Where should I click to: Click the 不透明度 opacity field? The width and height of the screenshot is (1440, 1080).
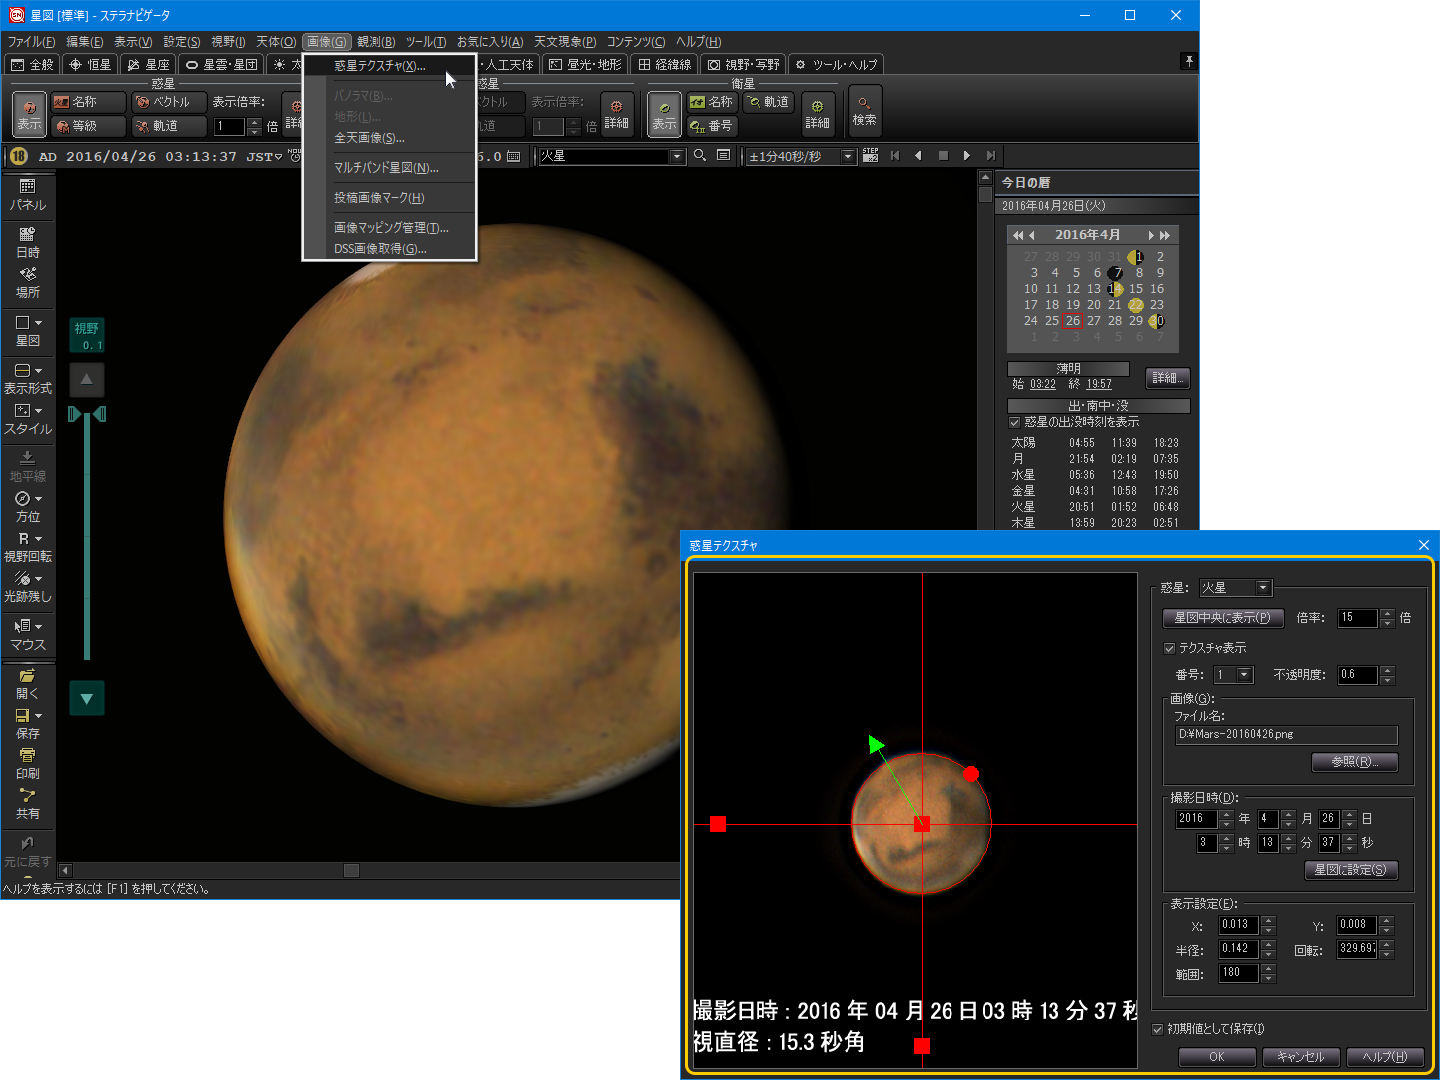coord(1358,675)
